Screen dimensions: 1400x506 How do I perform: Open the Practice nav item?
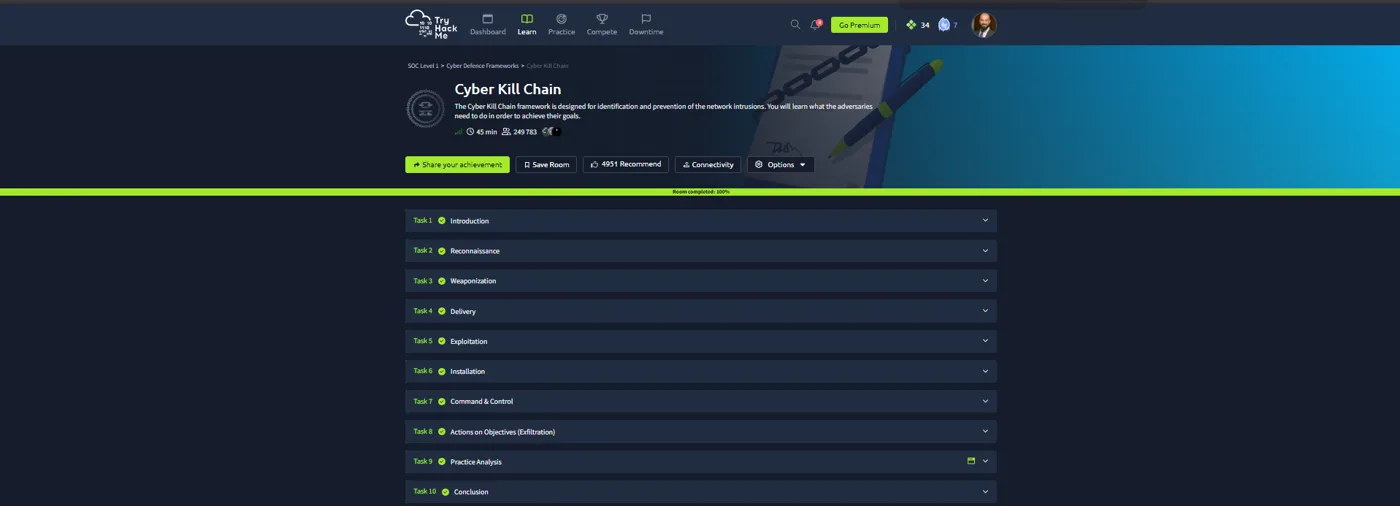click(561, 25)
